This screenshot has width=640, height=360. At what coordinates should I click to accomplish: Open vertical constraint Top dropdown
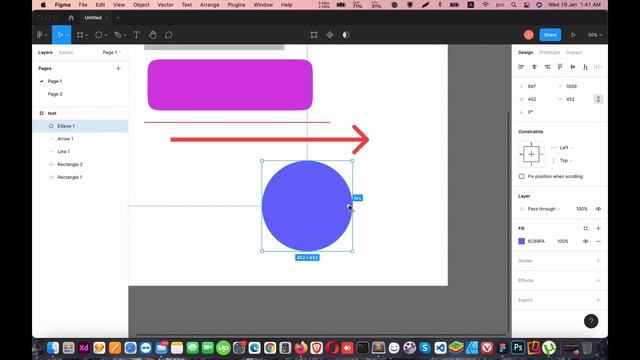(566, 160)
